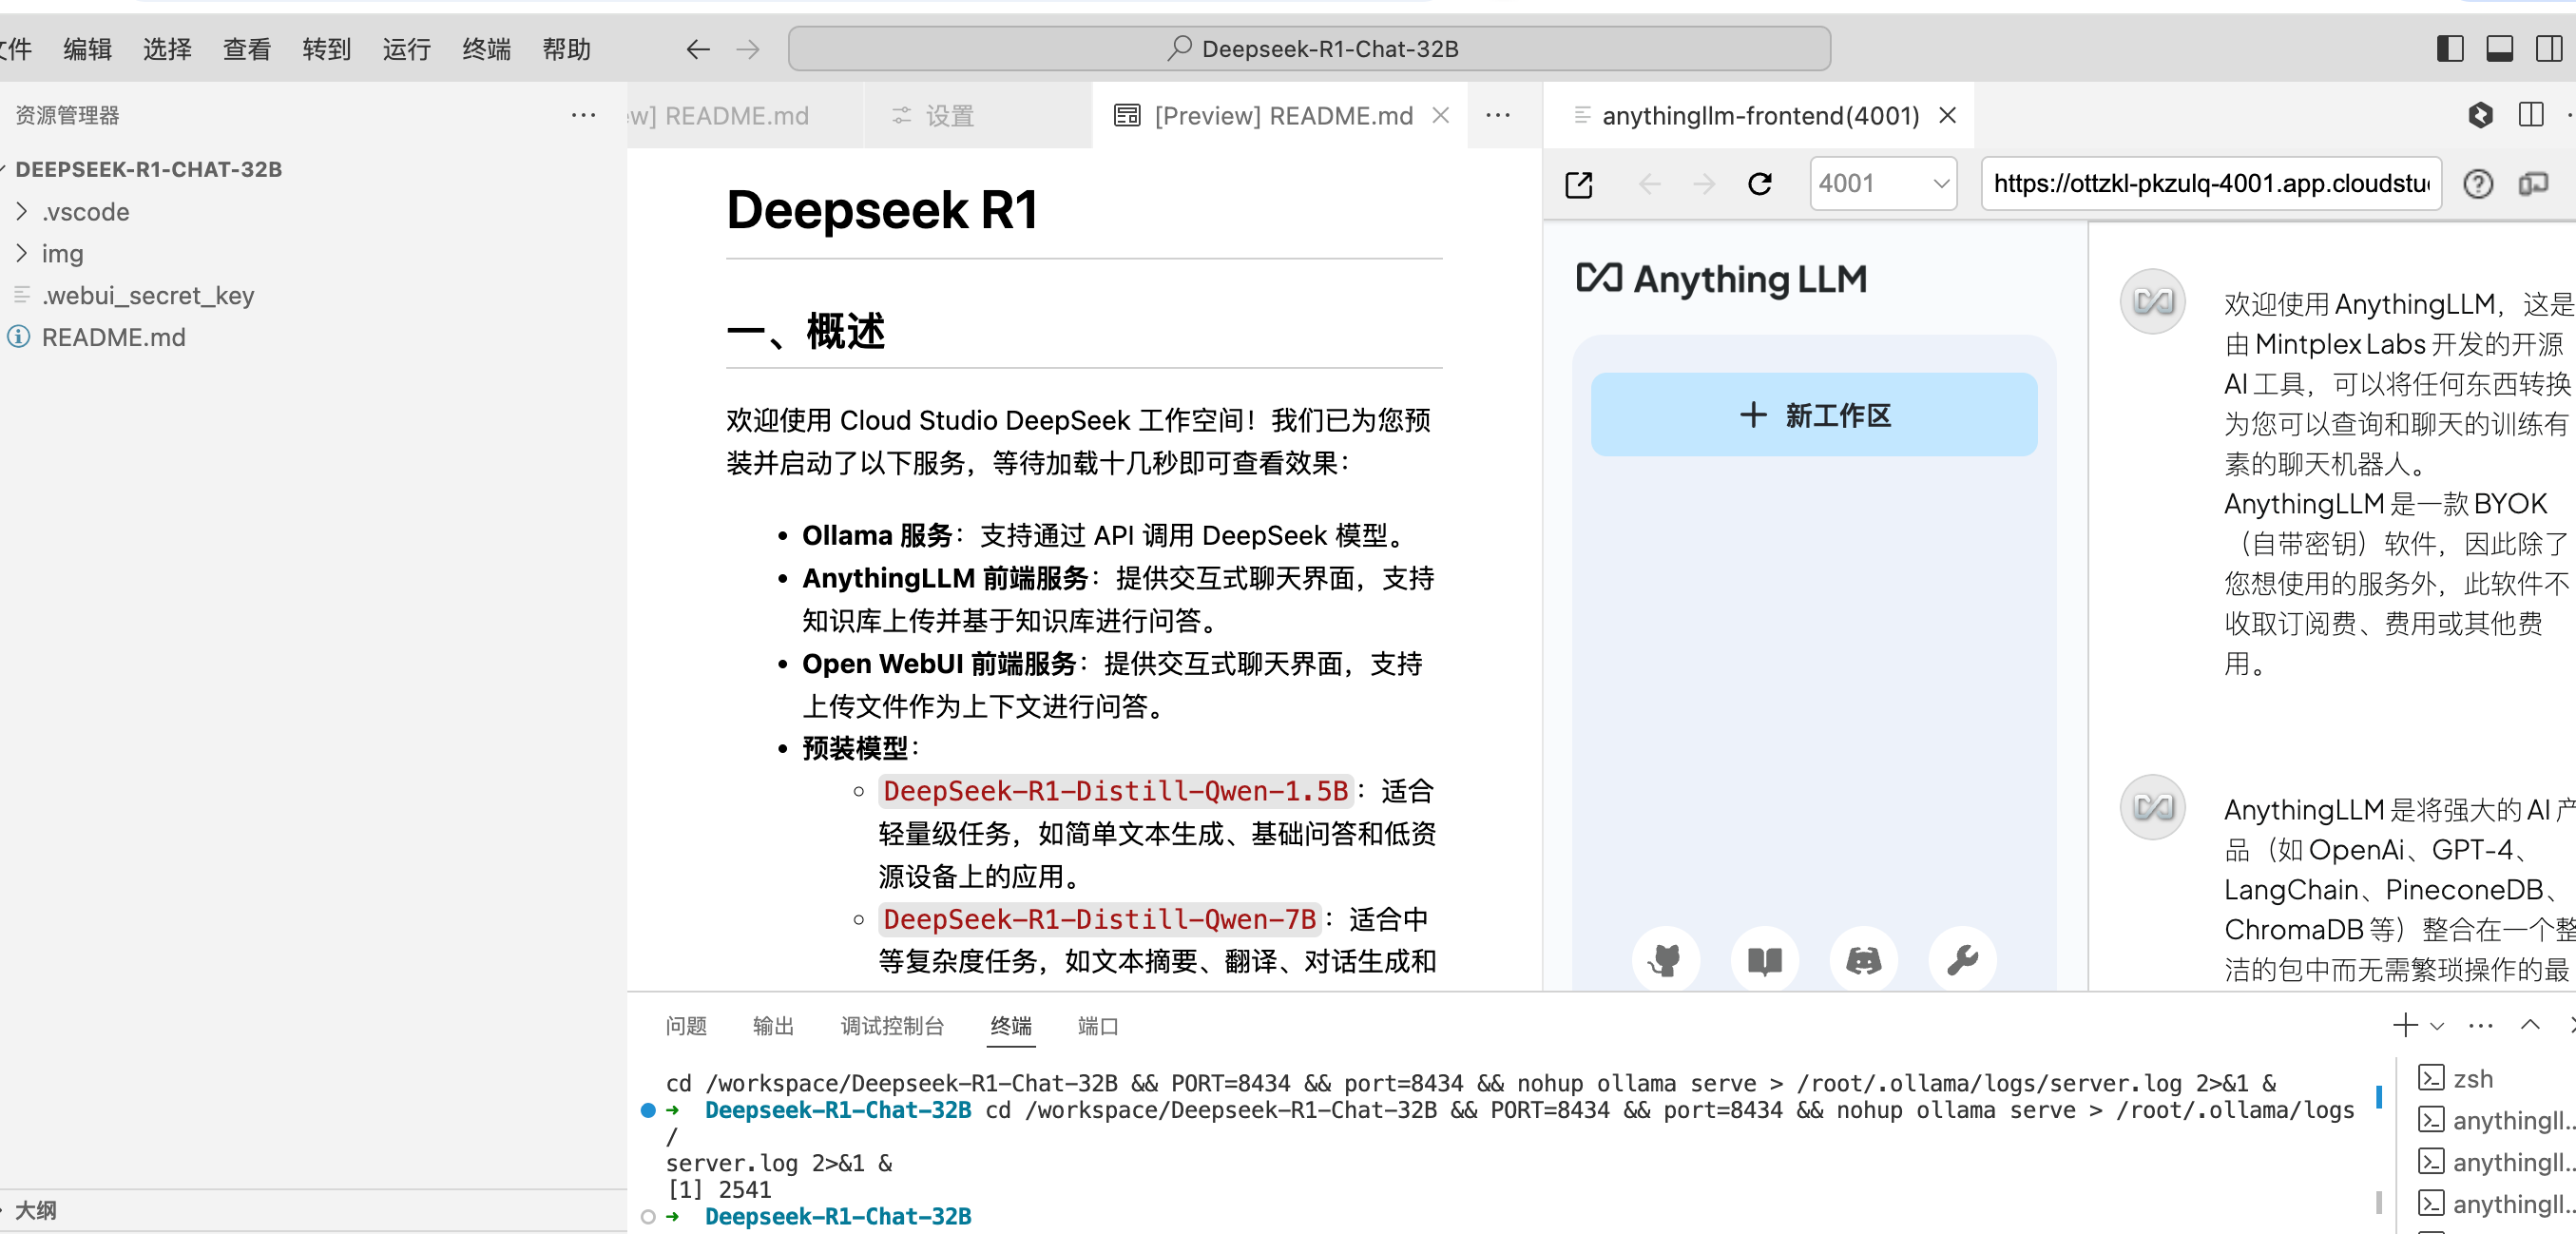Image resolution: width=2576 pixels, height=1234 pixels.
Task: Open README.md in the explorer
Action: pyautogui.click(x=113, y=337)
